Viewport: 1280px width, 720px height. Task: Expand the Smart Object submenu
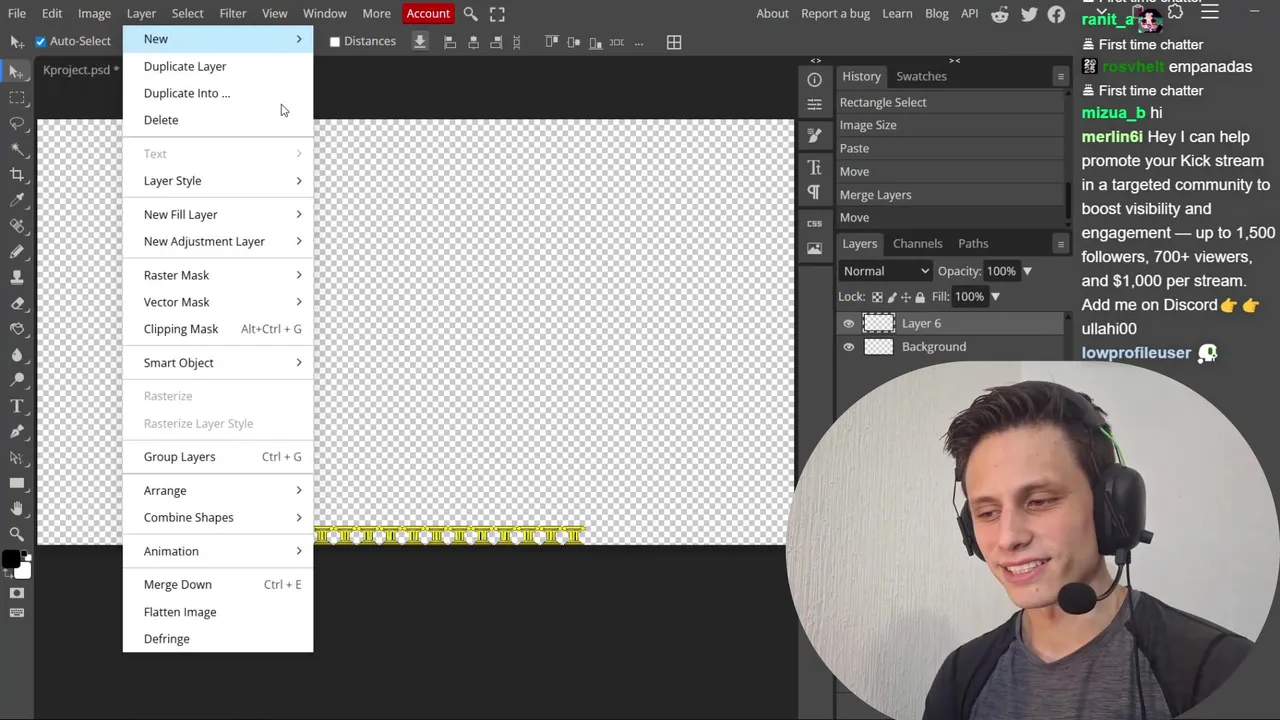(x=218, y=363)
